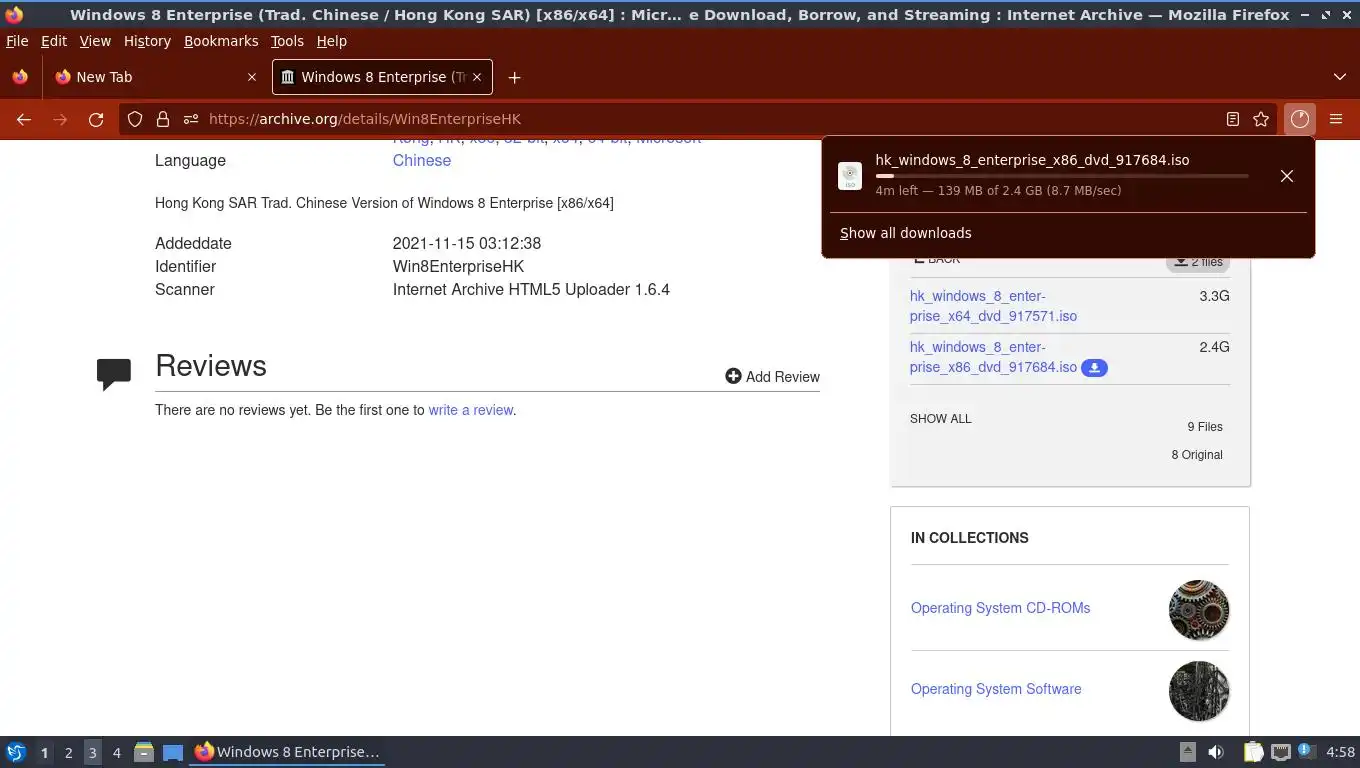The width and height of the screenshot is (1360, 768).
Task: Click the 9 Files count text
Action: coord(1205,427)
